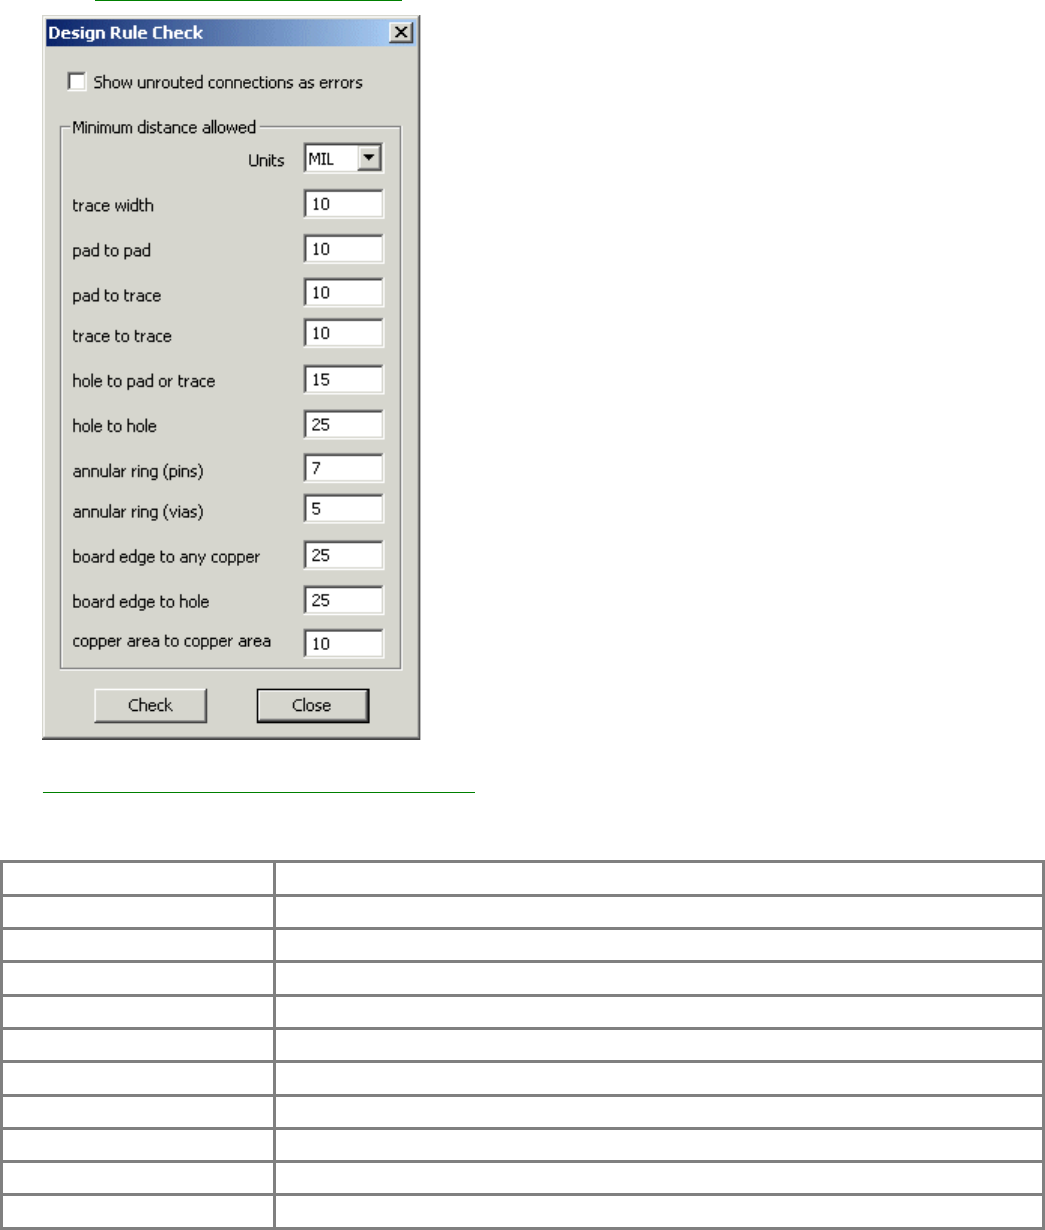Select board edge to any copper field
The width and height of the screenshot is (1045, 1230).
tap(344, 555)
